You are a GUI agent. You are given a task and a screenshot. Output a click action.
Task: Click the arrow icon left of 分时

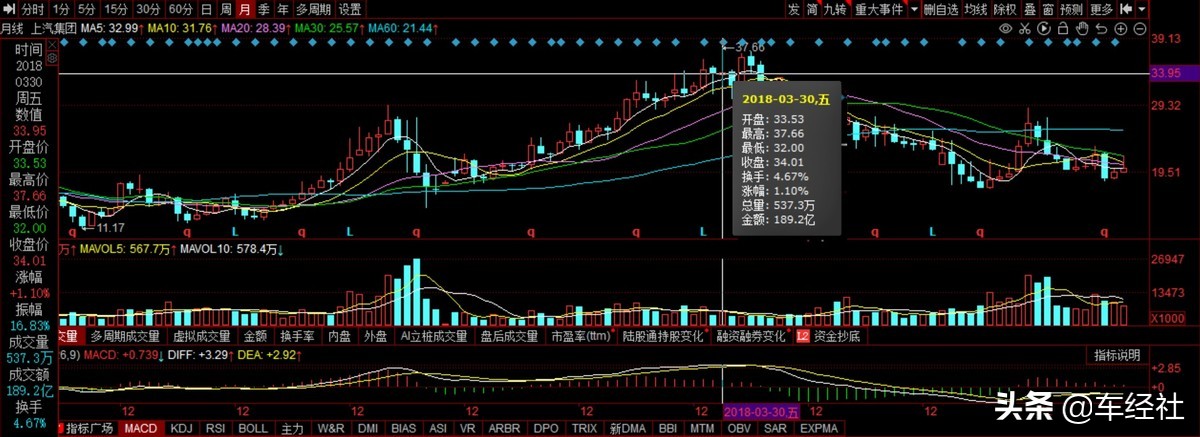[9, 9]
